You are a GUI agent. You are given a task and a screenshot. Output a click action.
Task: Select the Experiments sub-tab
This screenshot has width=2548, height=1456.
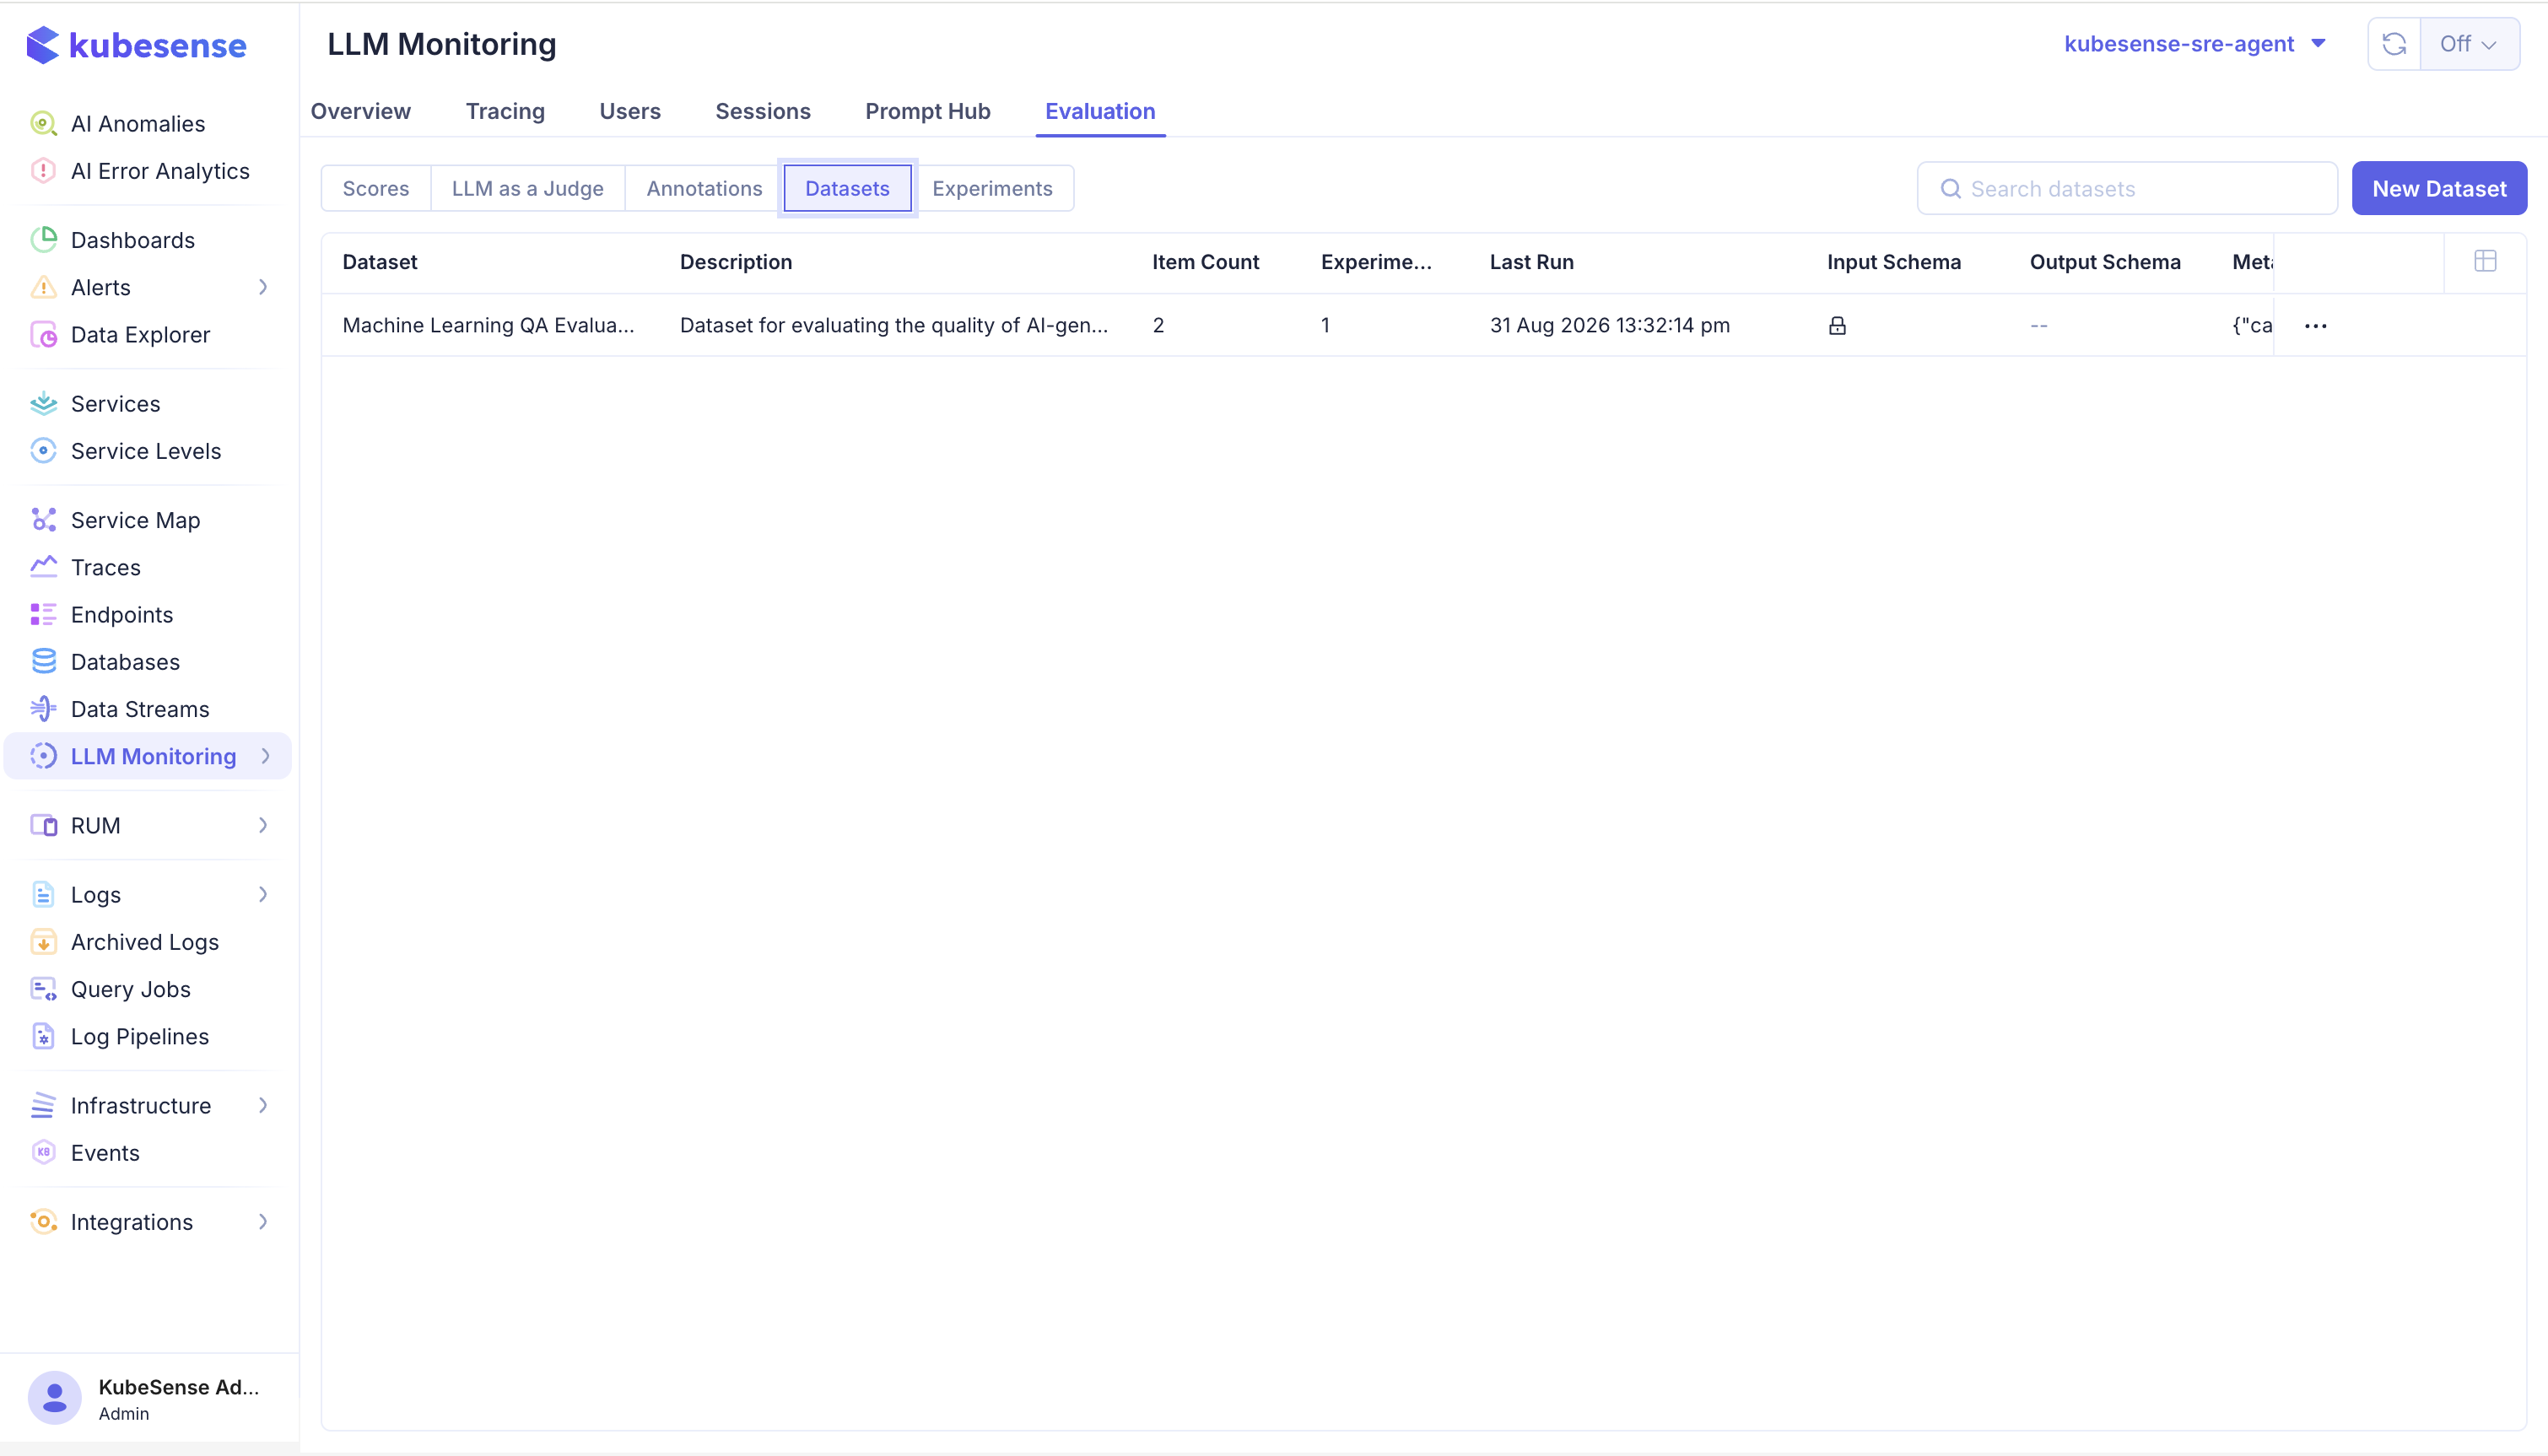tap(992, 189)
